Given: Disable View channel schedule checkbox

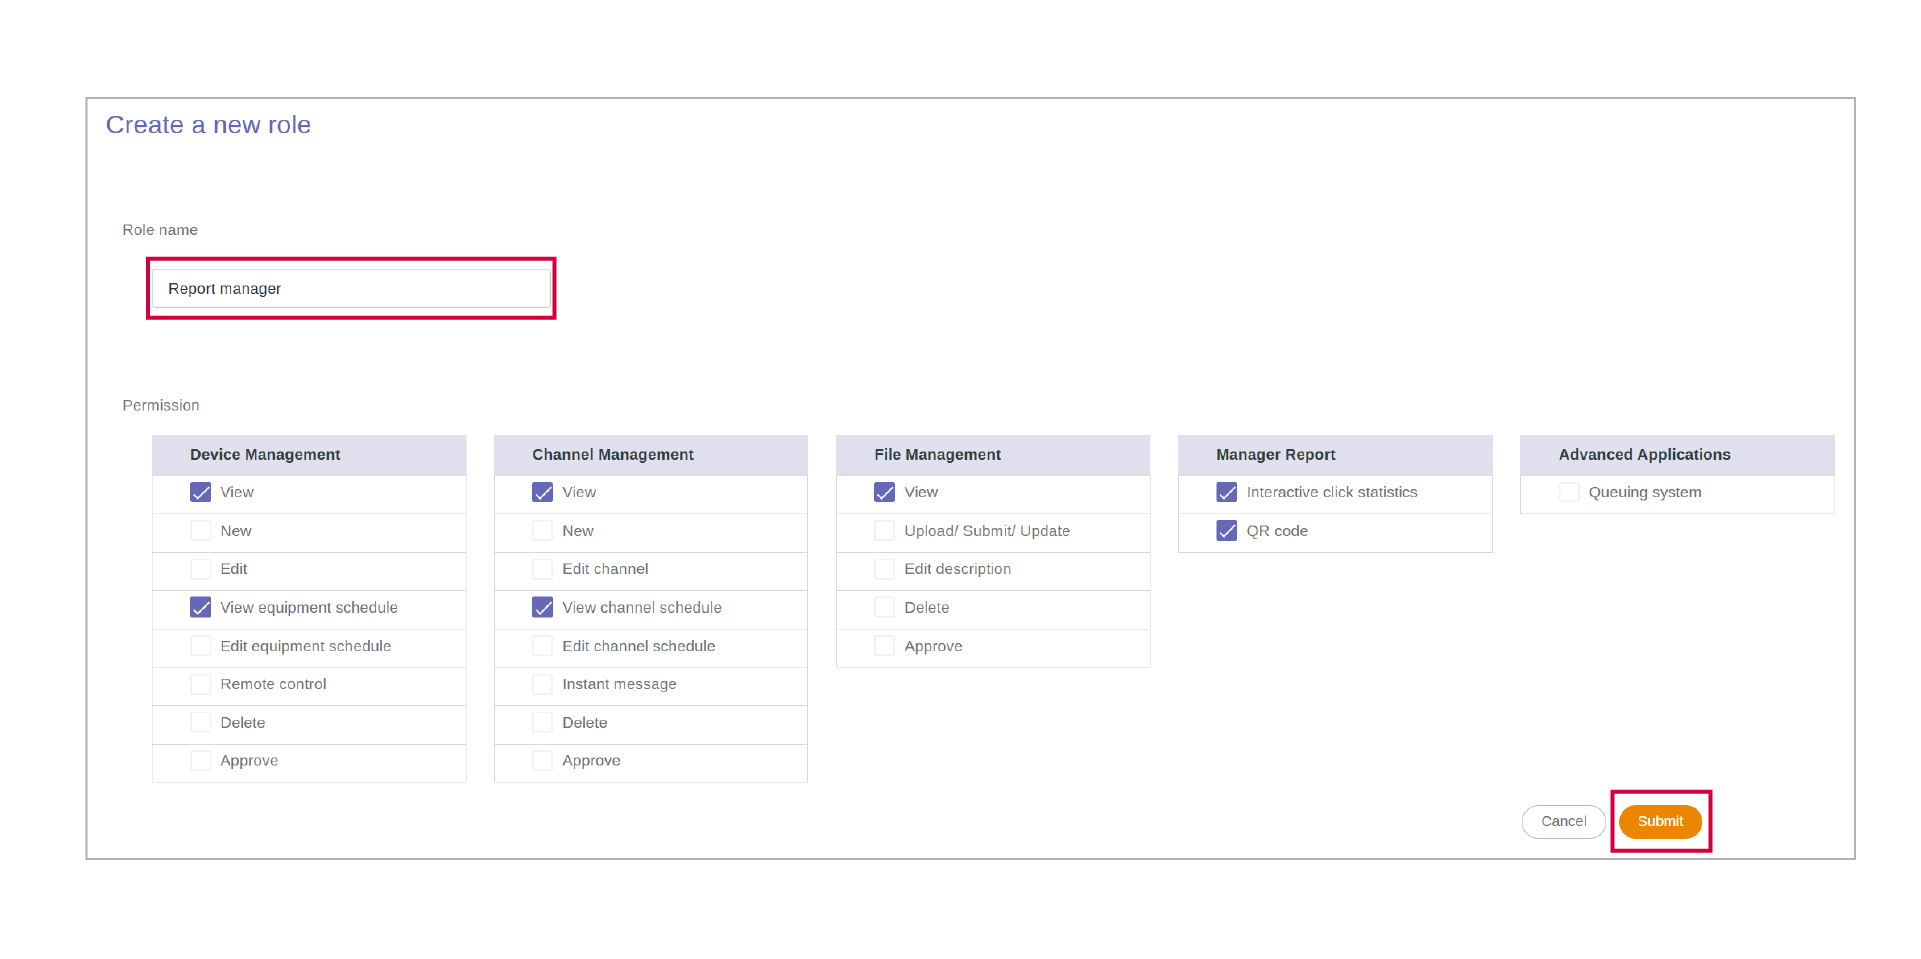Looking at the screenshot, I should (x=542, y=607).
